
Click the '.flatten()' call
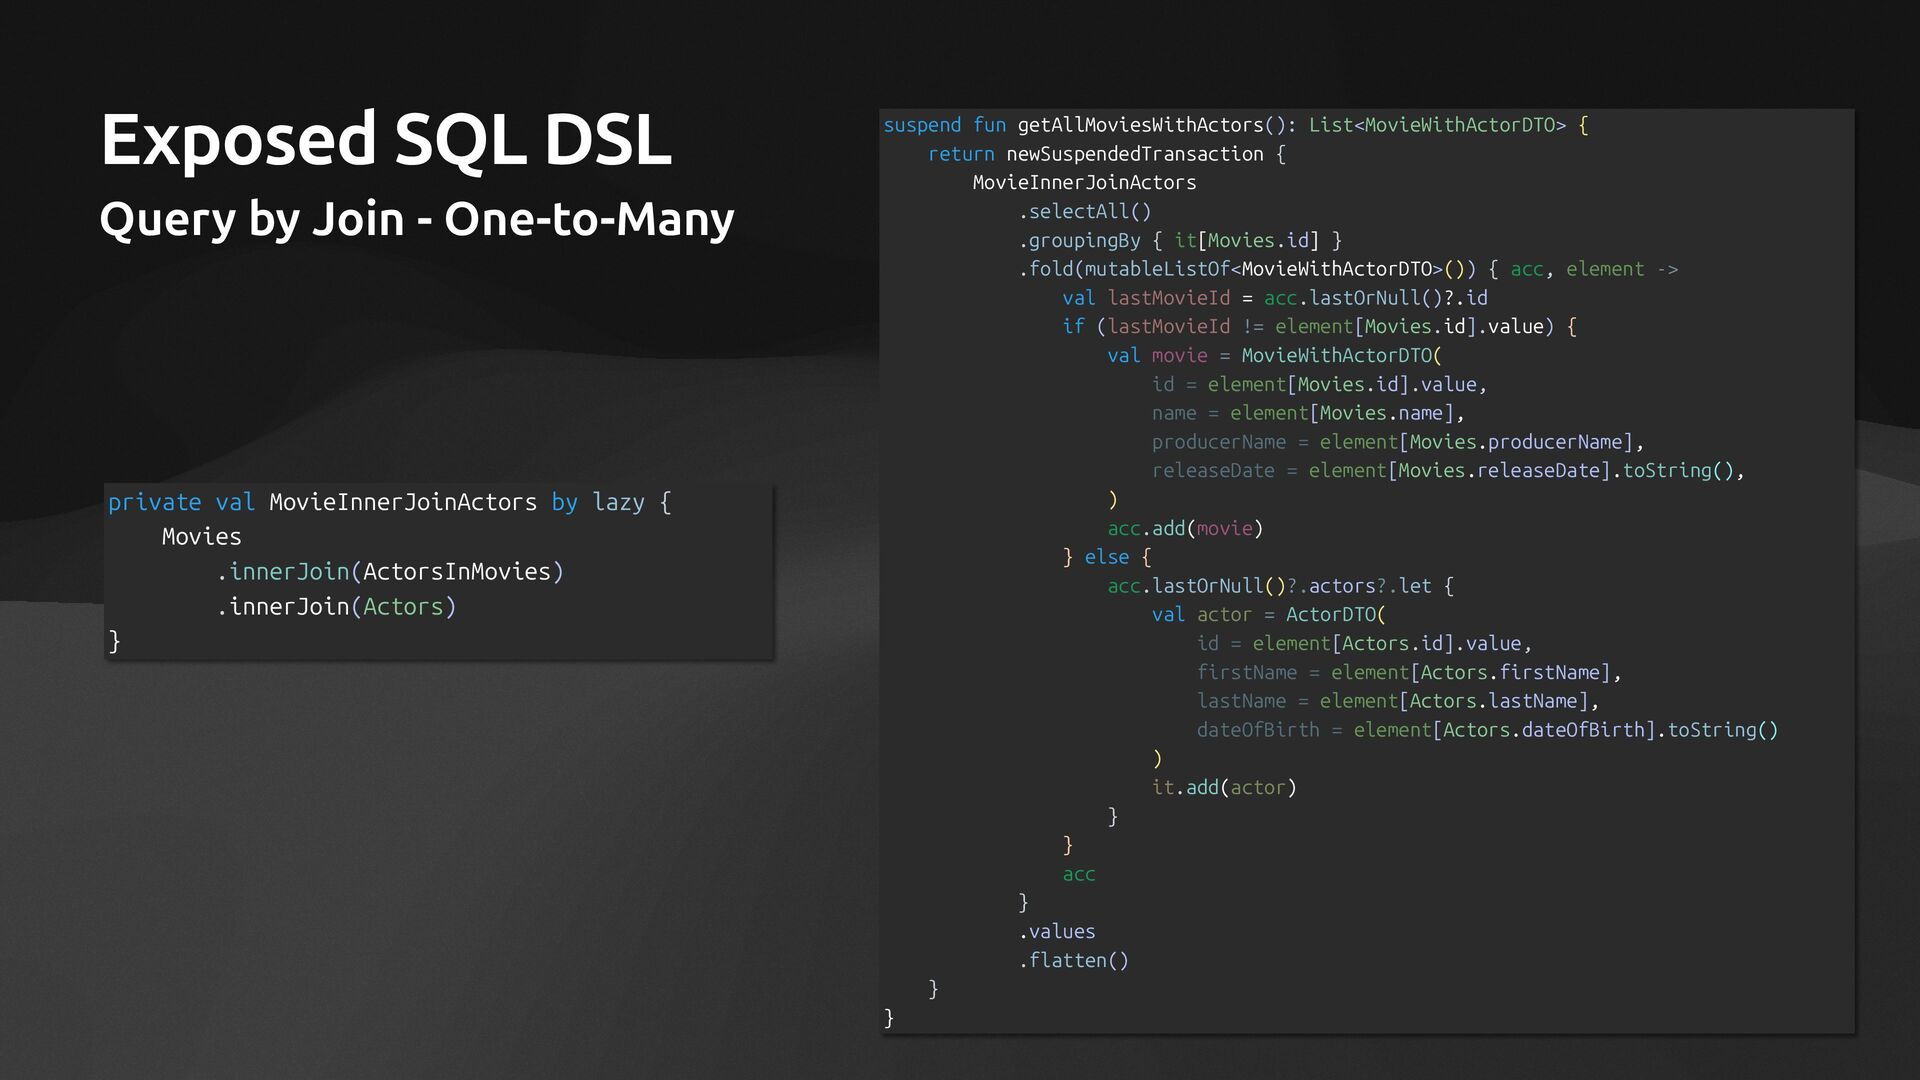[x=1074, y=961]
